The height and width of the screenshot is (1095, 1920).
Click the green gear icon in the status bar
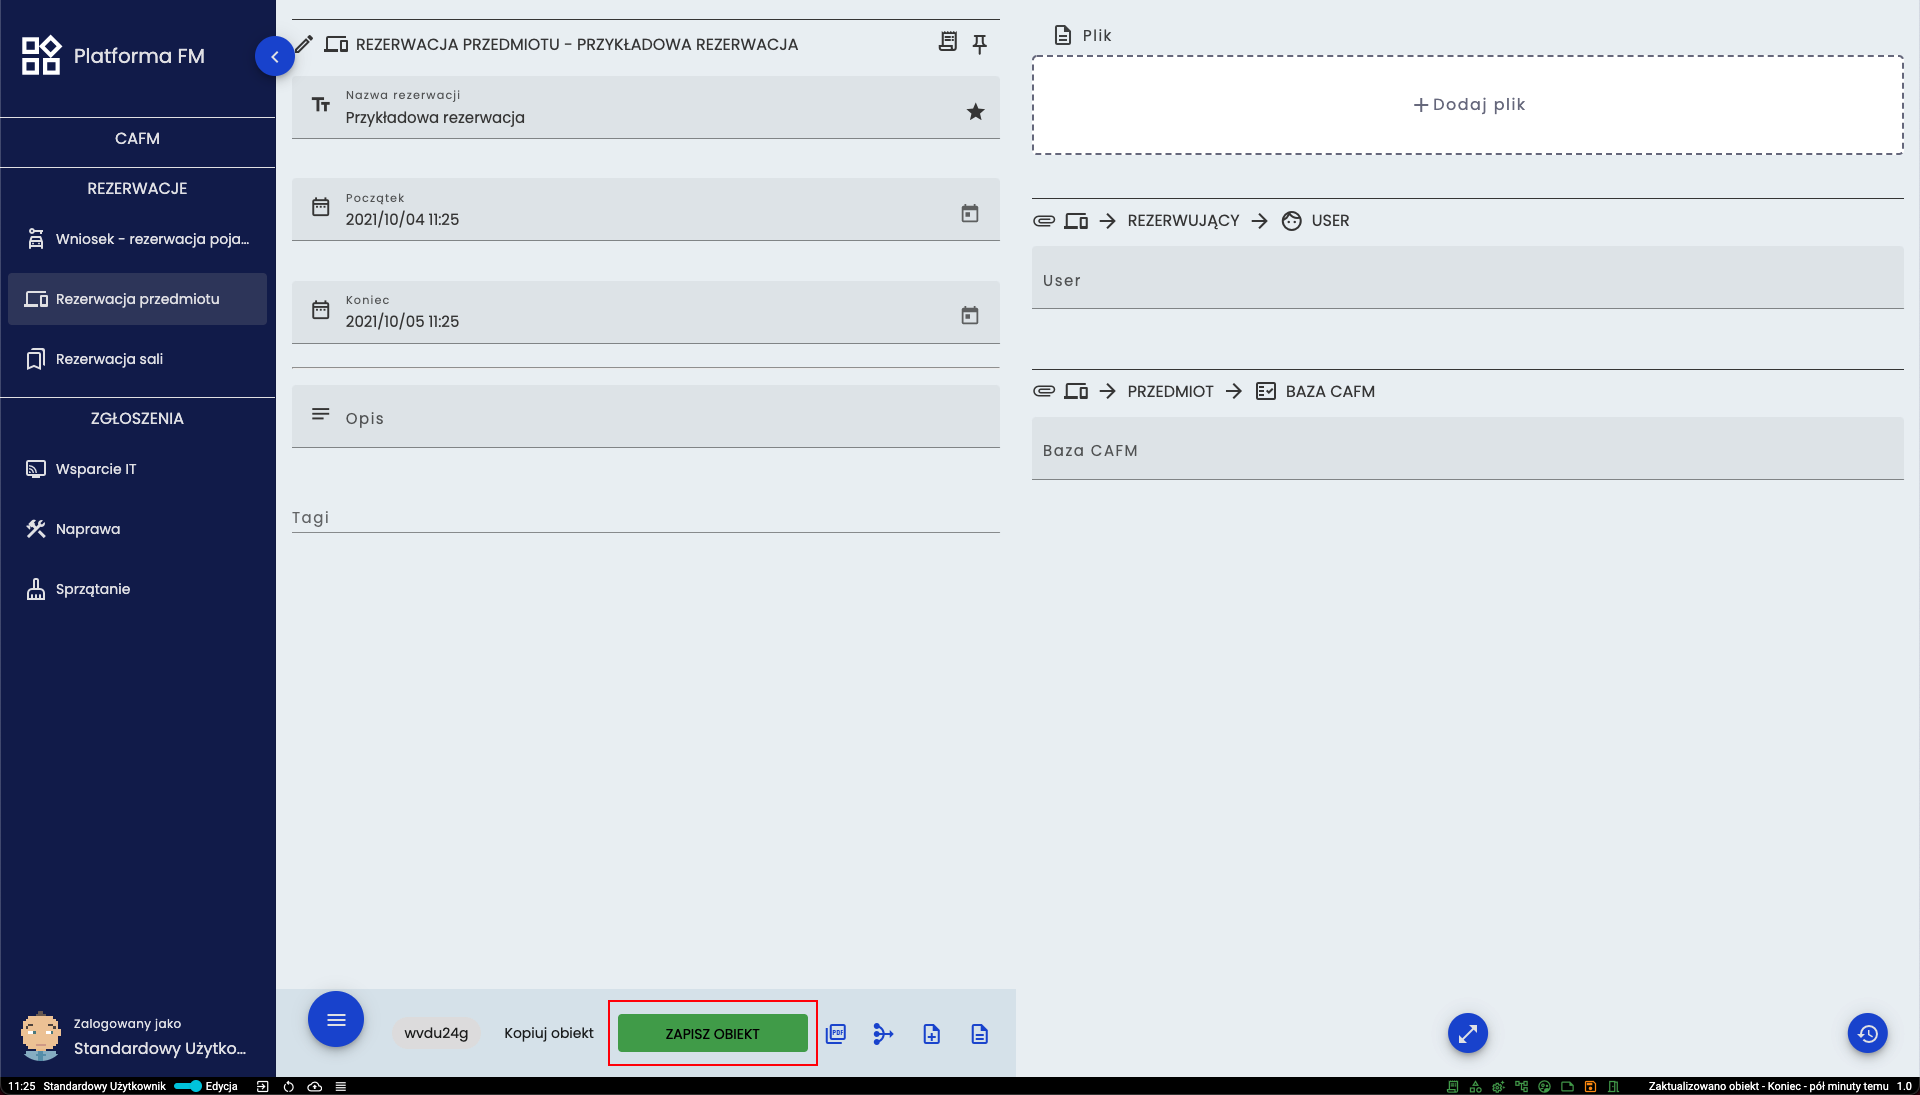click(x=1498, y=1086)
